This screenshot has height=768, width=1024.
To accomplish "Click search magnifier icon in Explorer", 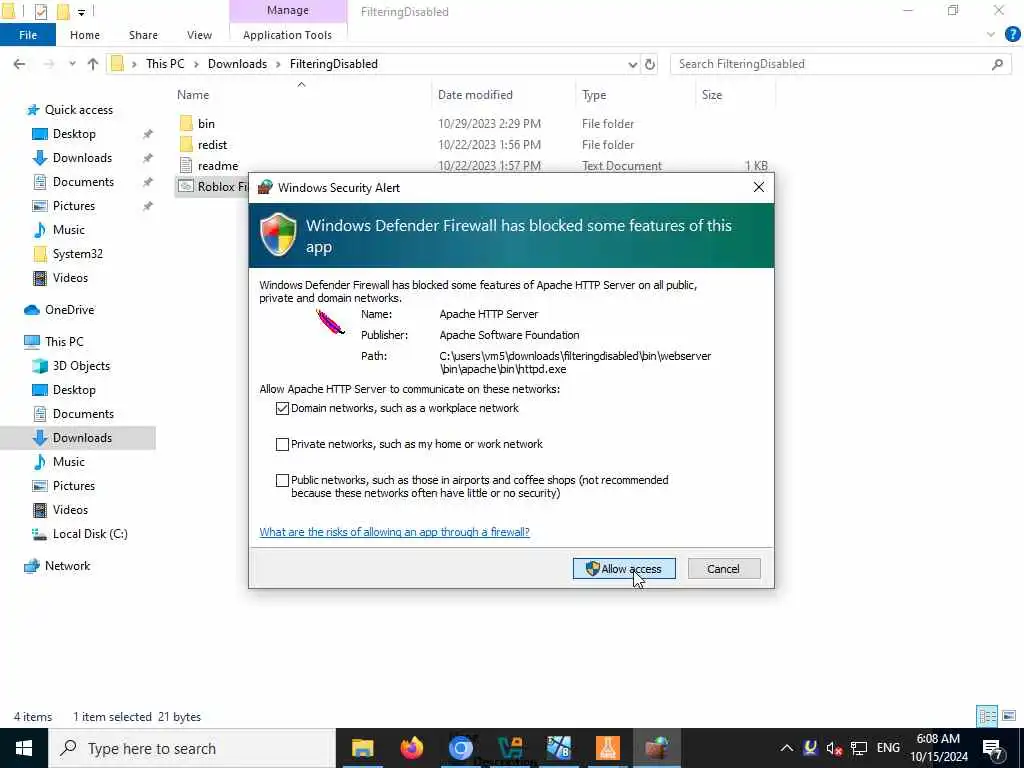I will click(997, 64).
